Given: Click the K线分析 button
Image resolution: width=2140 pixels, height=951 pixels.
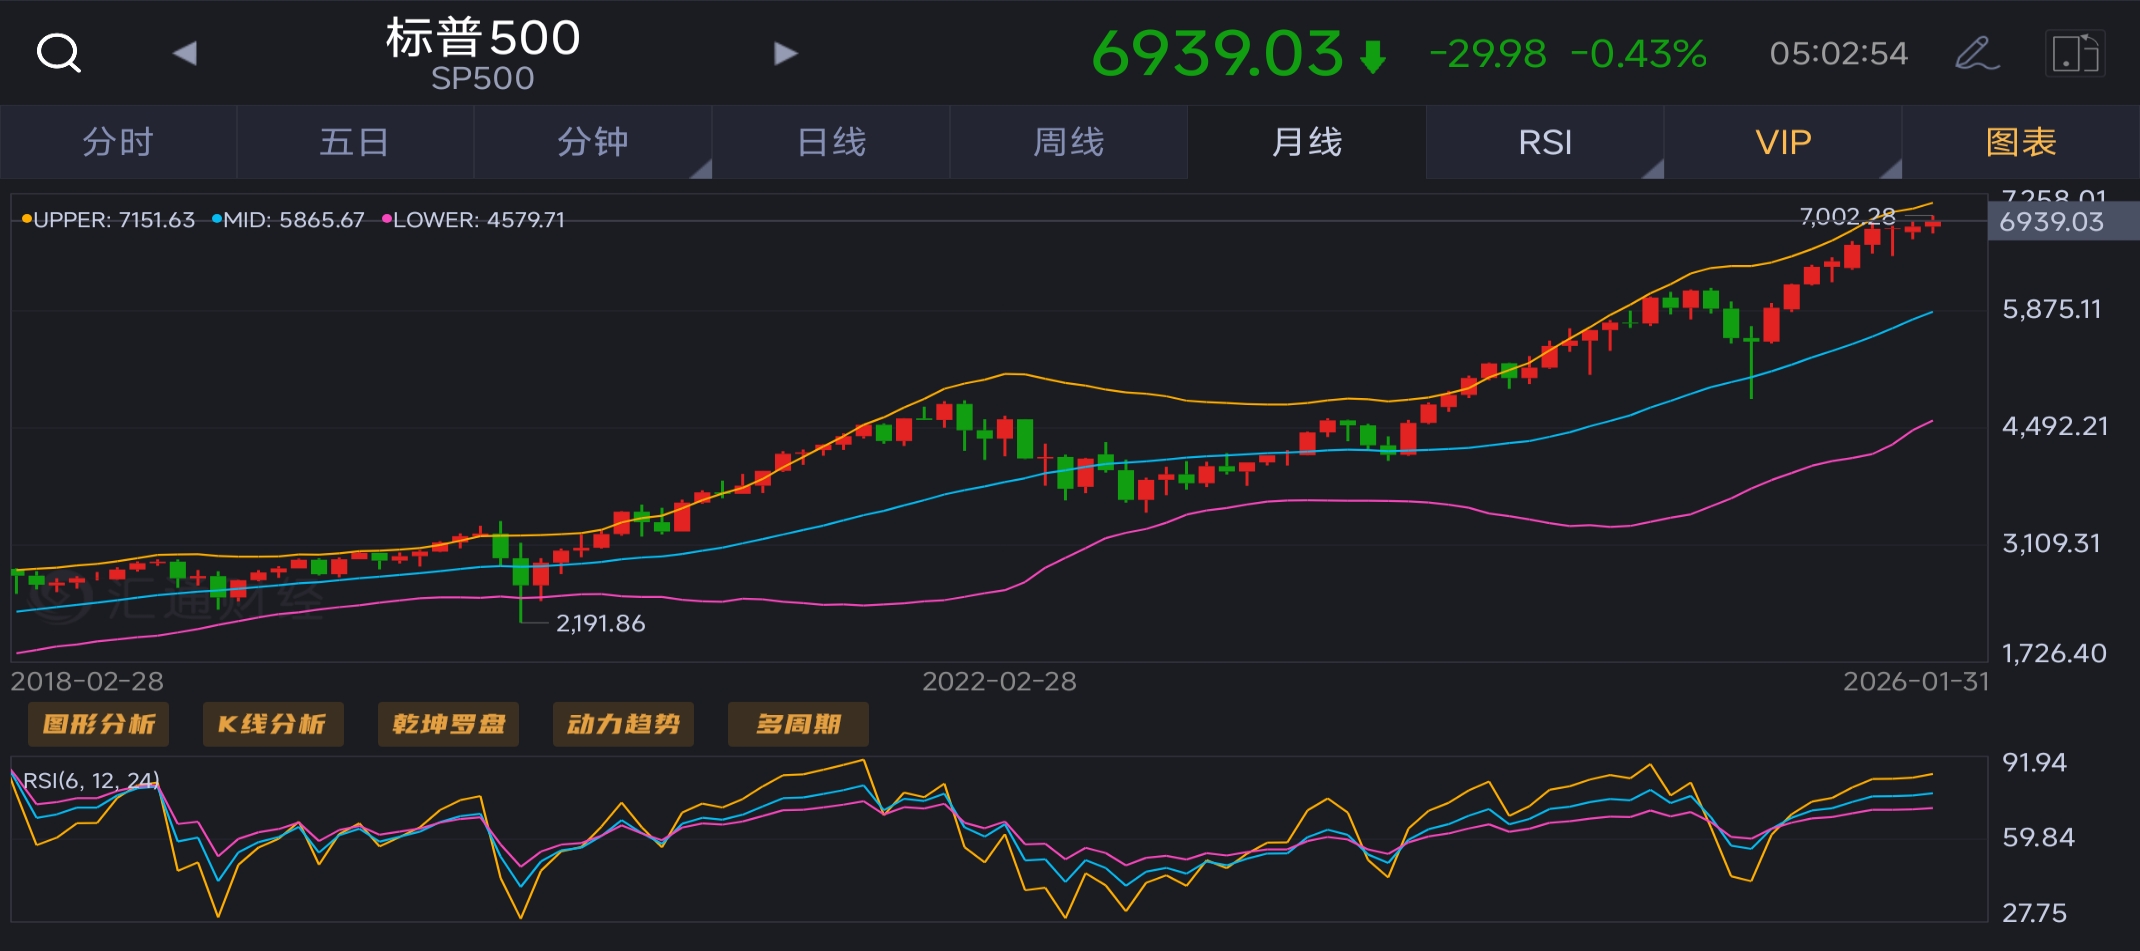Looking at the screenshot, I should coord(273,724).
